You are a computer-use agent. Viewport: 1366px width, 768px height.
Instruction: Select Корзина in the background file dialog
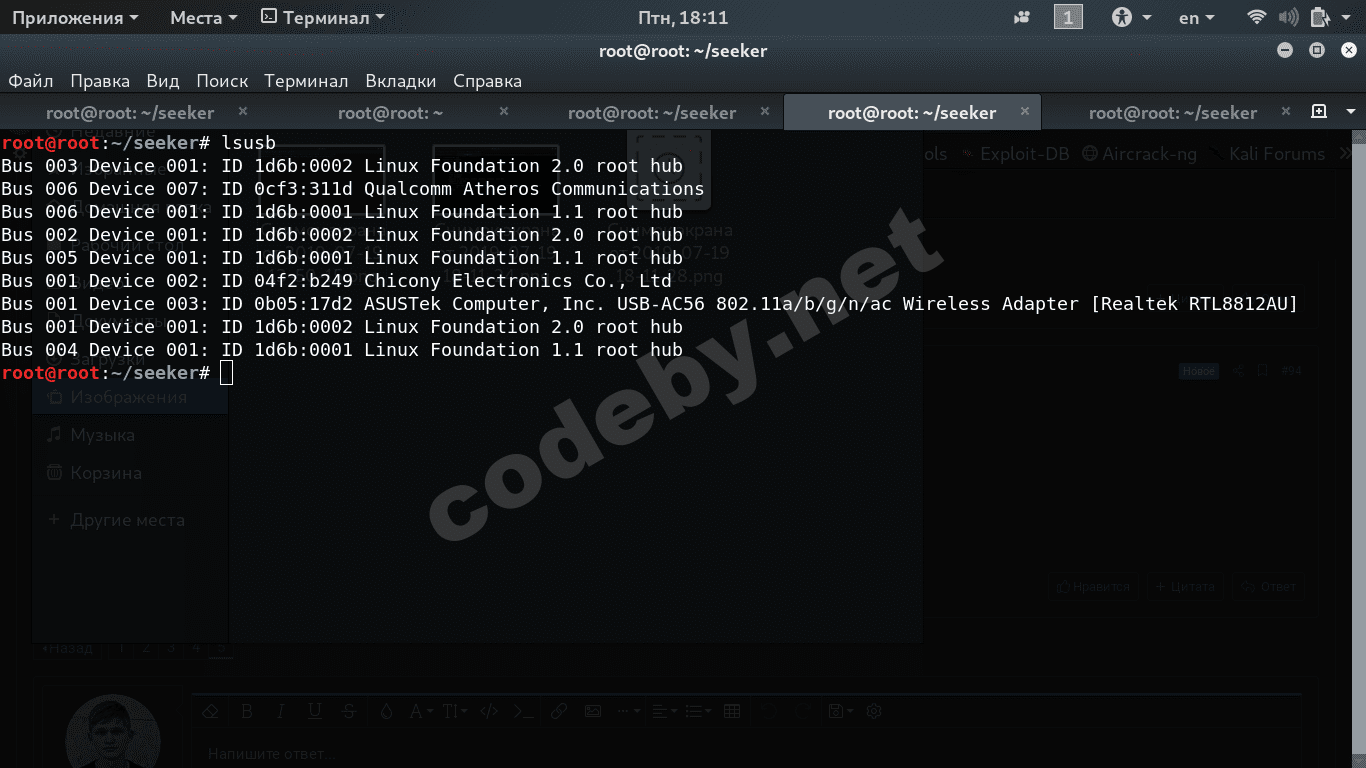tap(129, 473)
